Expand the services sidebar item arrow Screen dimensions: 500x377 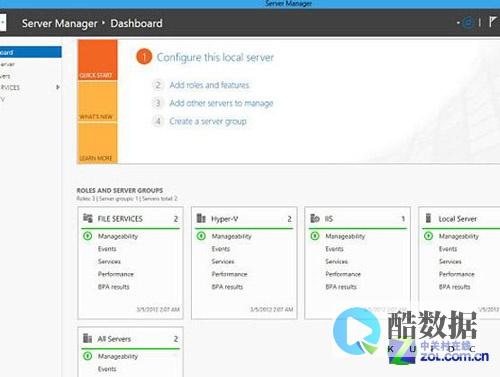pyautogui.click(x=58, y=87)
